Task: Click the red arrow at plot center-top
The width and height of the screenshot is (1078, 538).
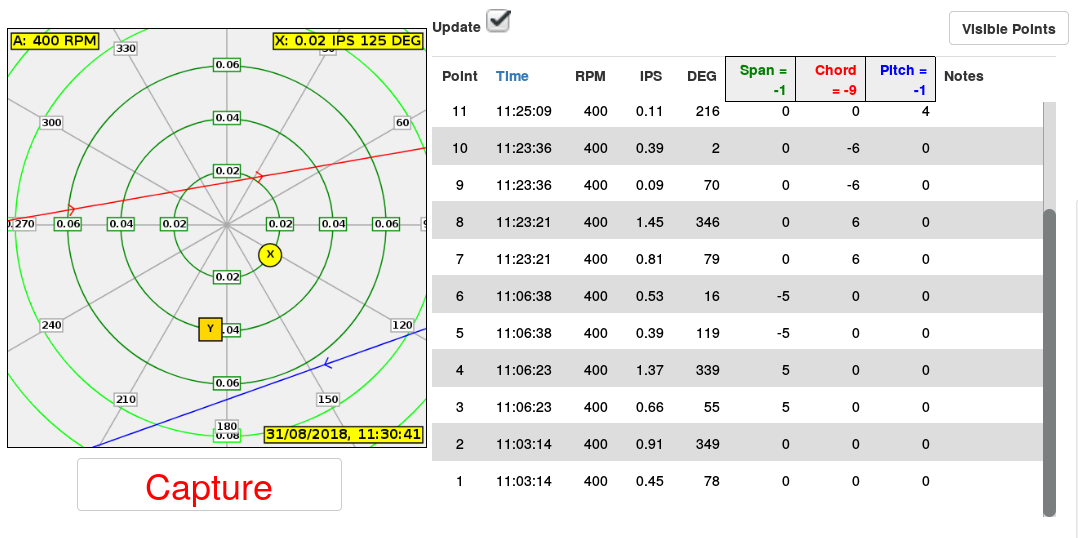Action: tap(259, 176)
